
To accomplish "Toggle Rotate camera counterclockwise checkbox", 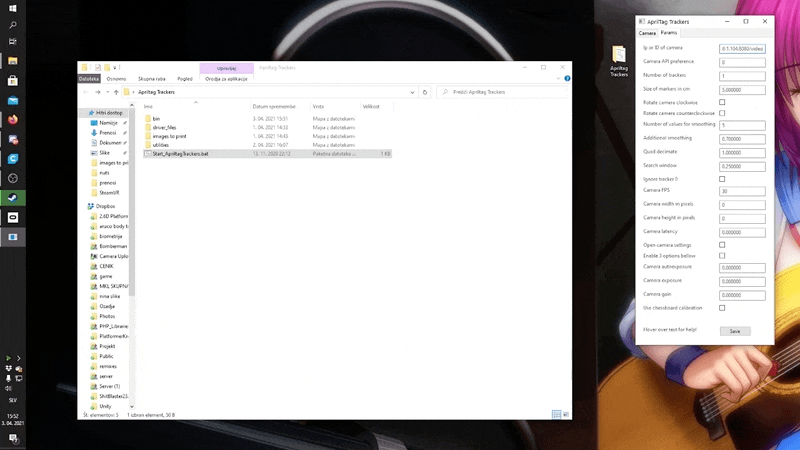I will pyautogui.click(x=722, y=113).
